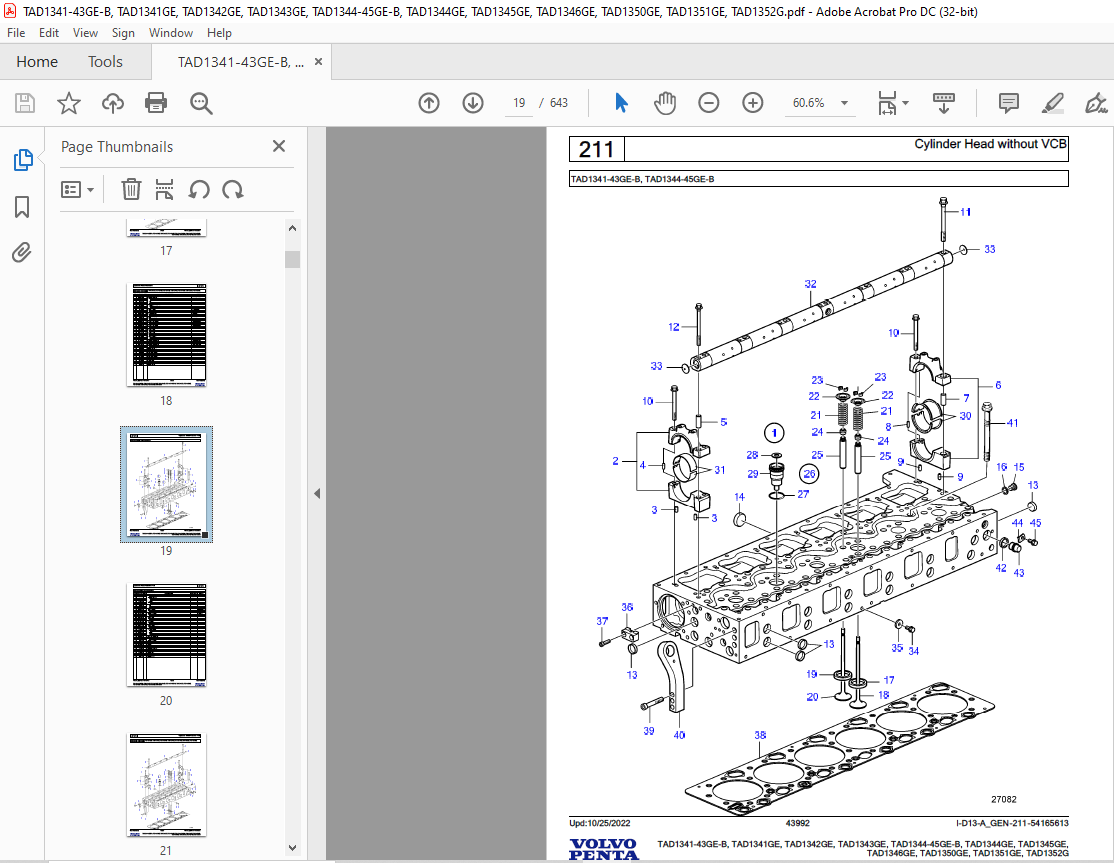Enable scrolling mode page display
1114x863 pixels.
[943, 103]
